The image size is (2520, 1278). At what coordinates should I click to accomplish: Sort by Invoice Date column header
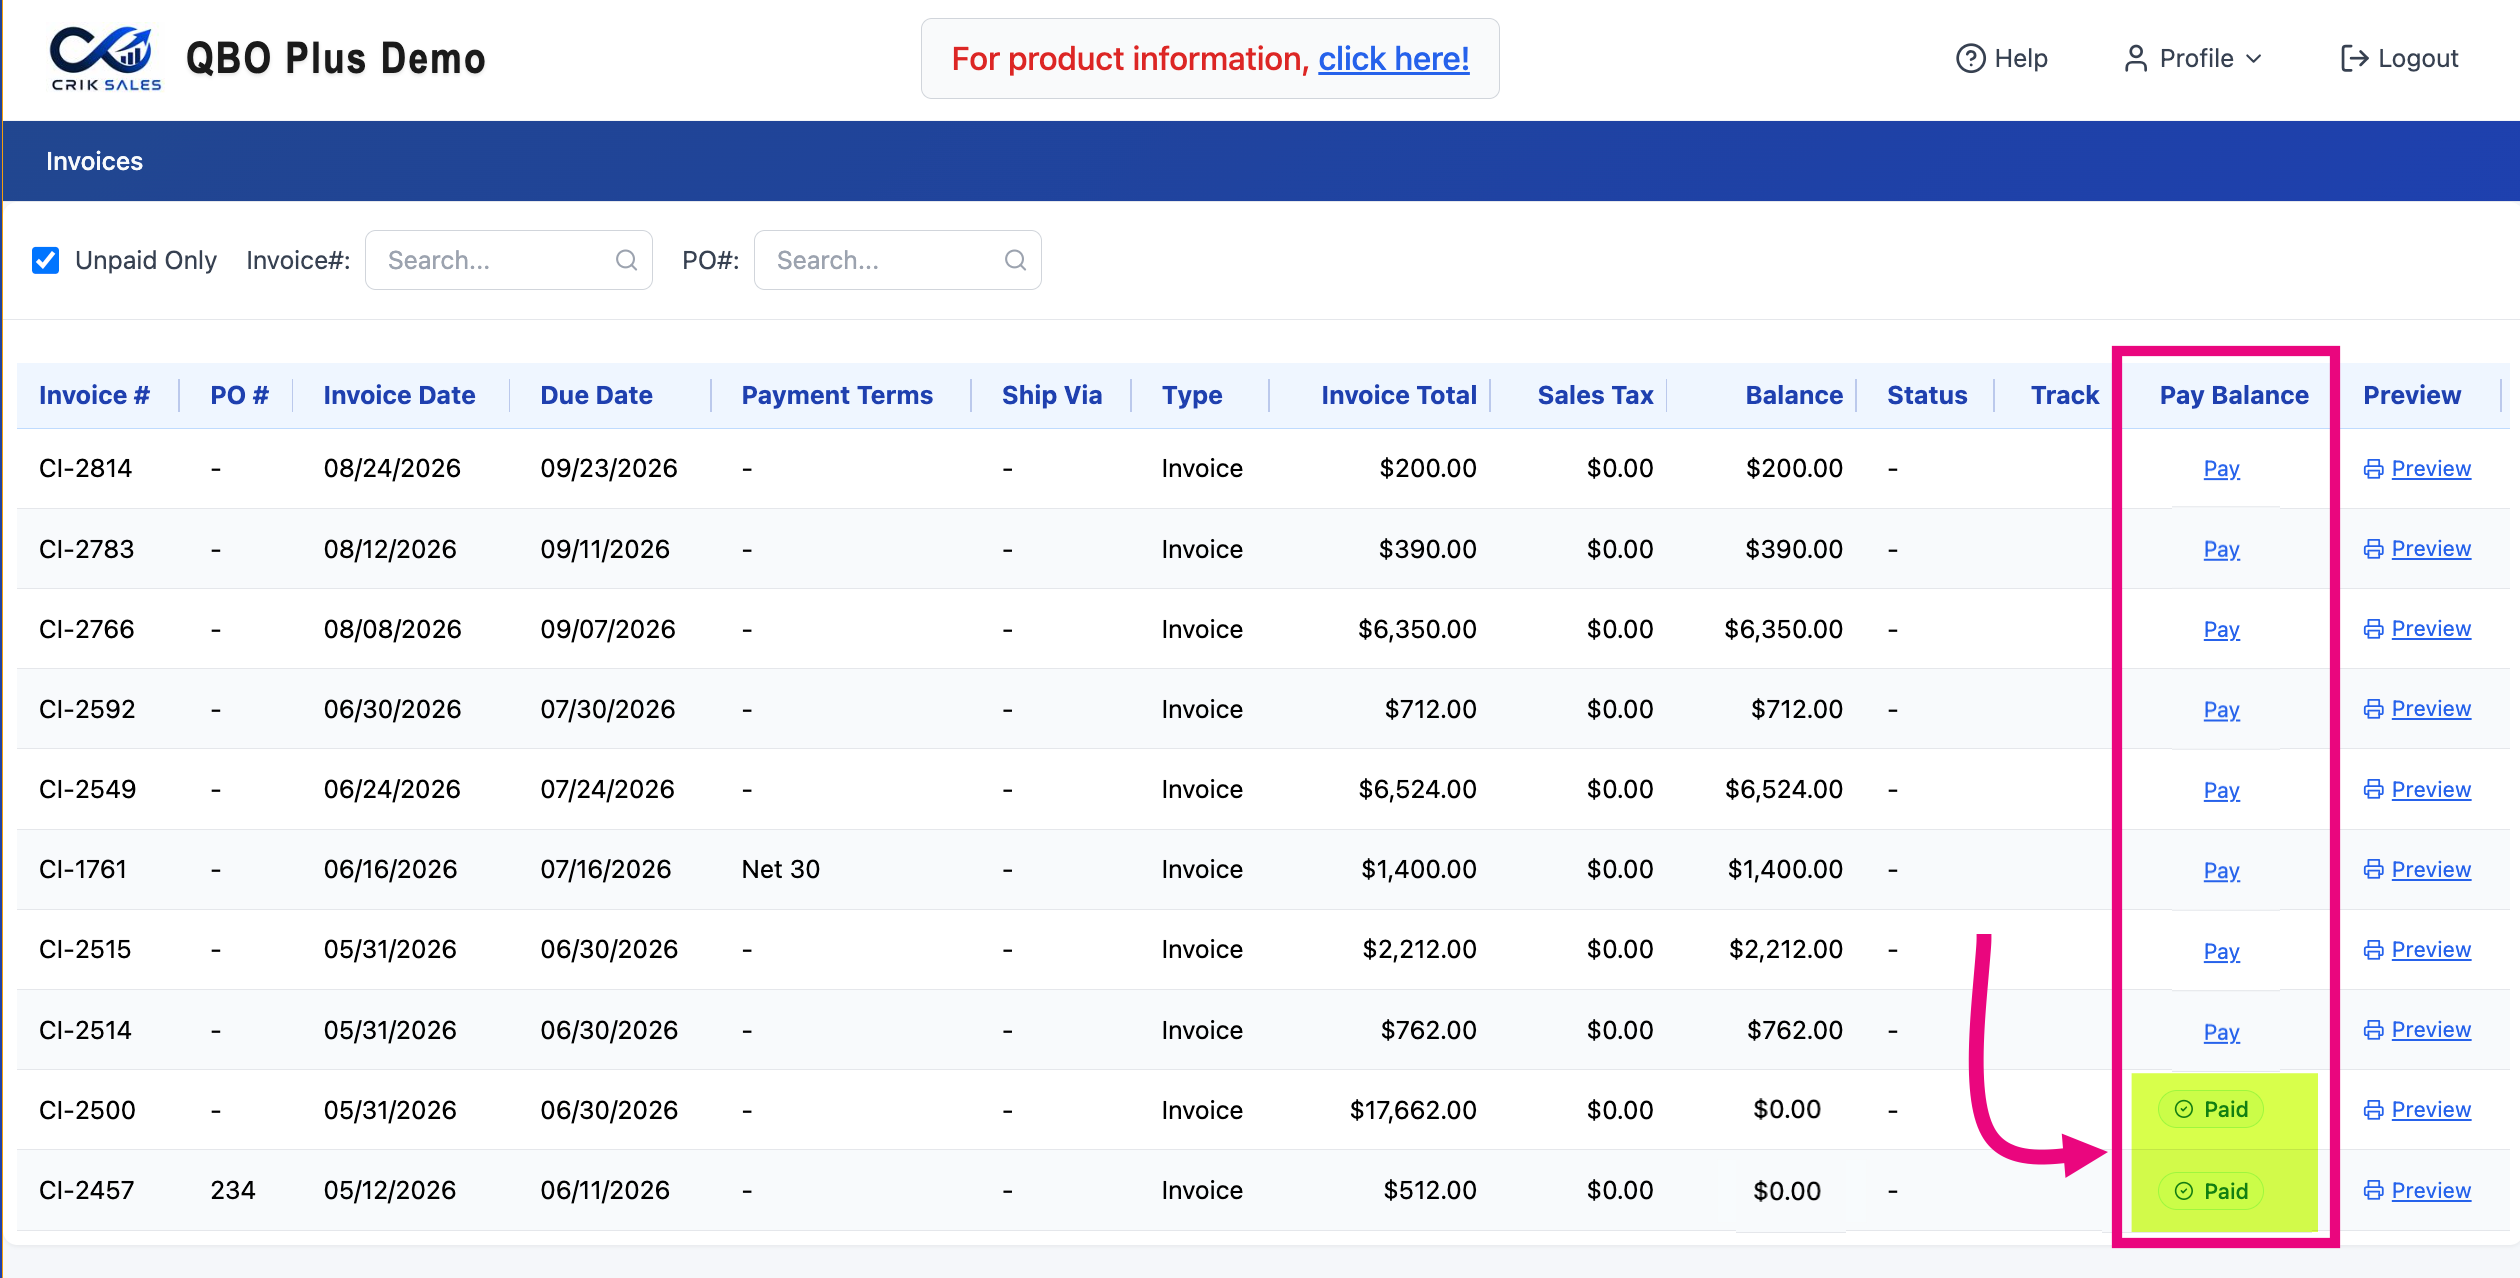coord(399,395)
